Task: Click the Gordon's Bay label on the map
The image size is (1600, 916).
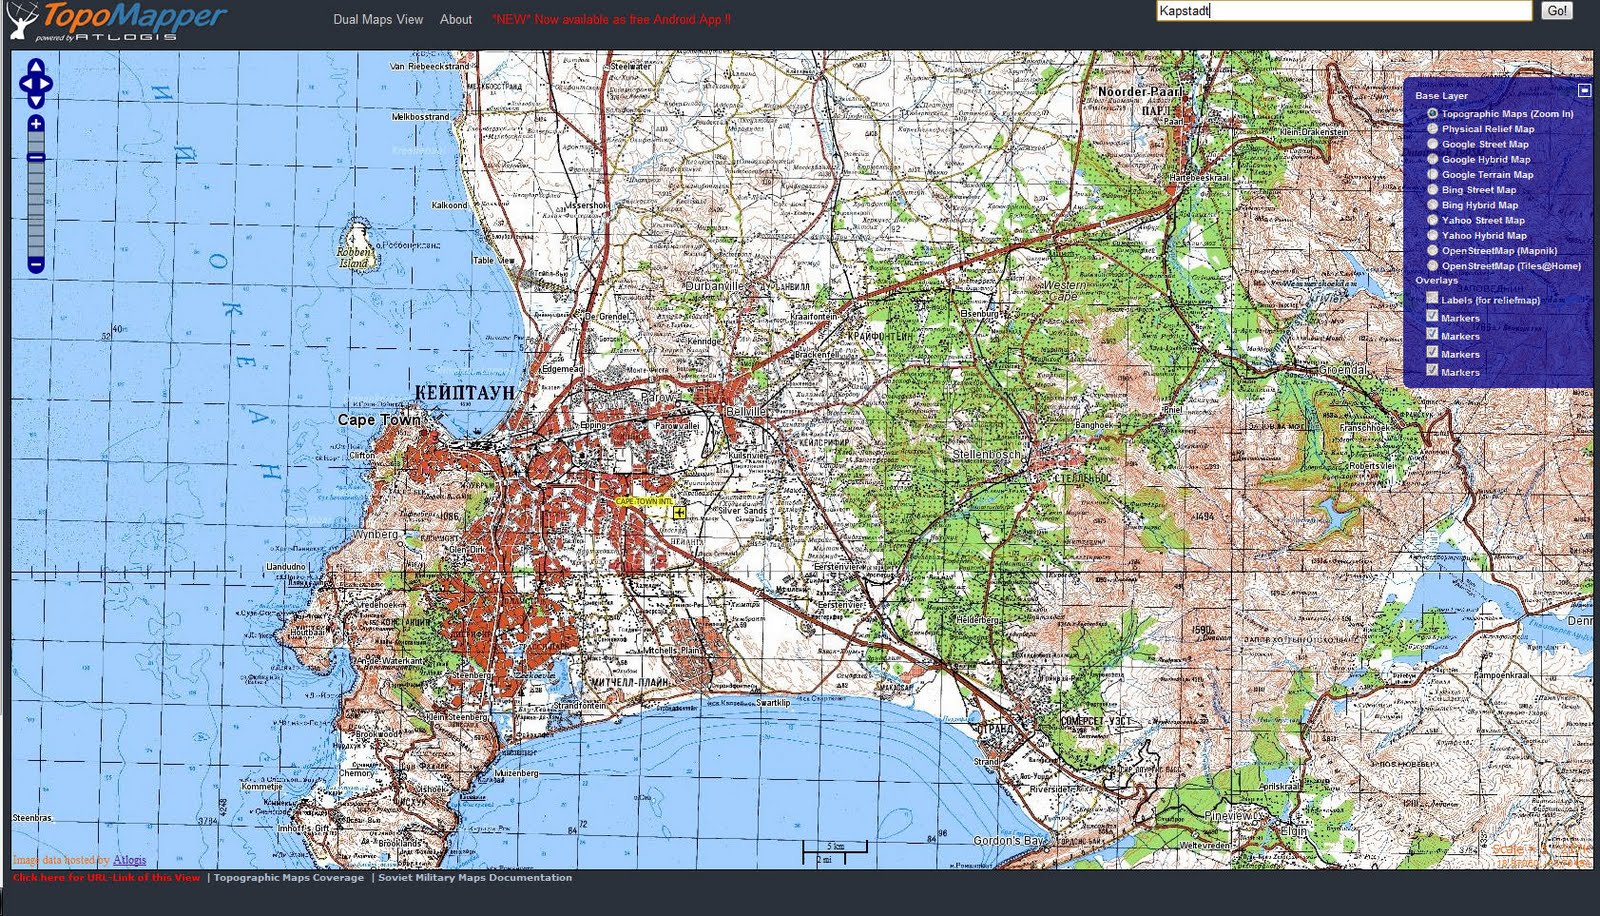Action: pyautogui.click(x=1009, y=841)
